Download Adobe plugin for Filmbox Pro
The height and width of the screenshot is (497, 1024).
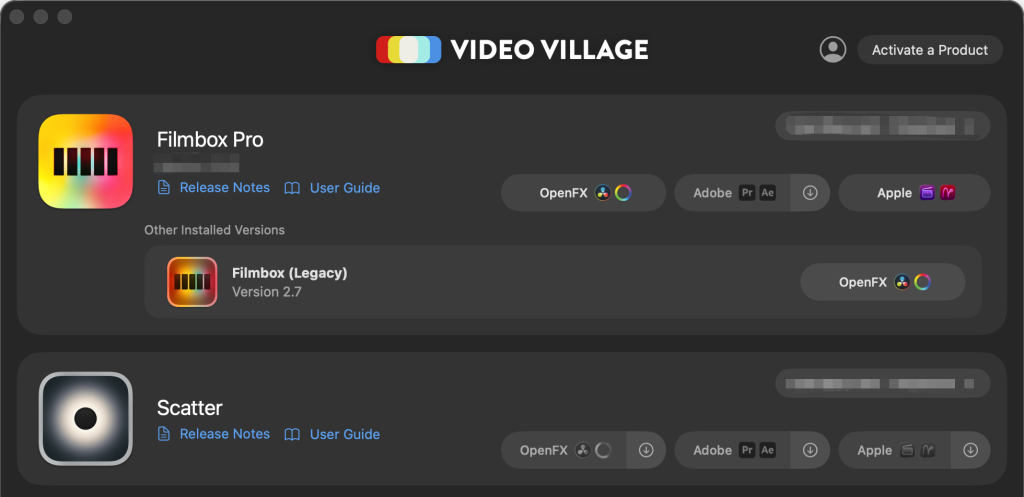(810, 193)
